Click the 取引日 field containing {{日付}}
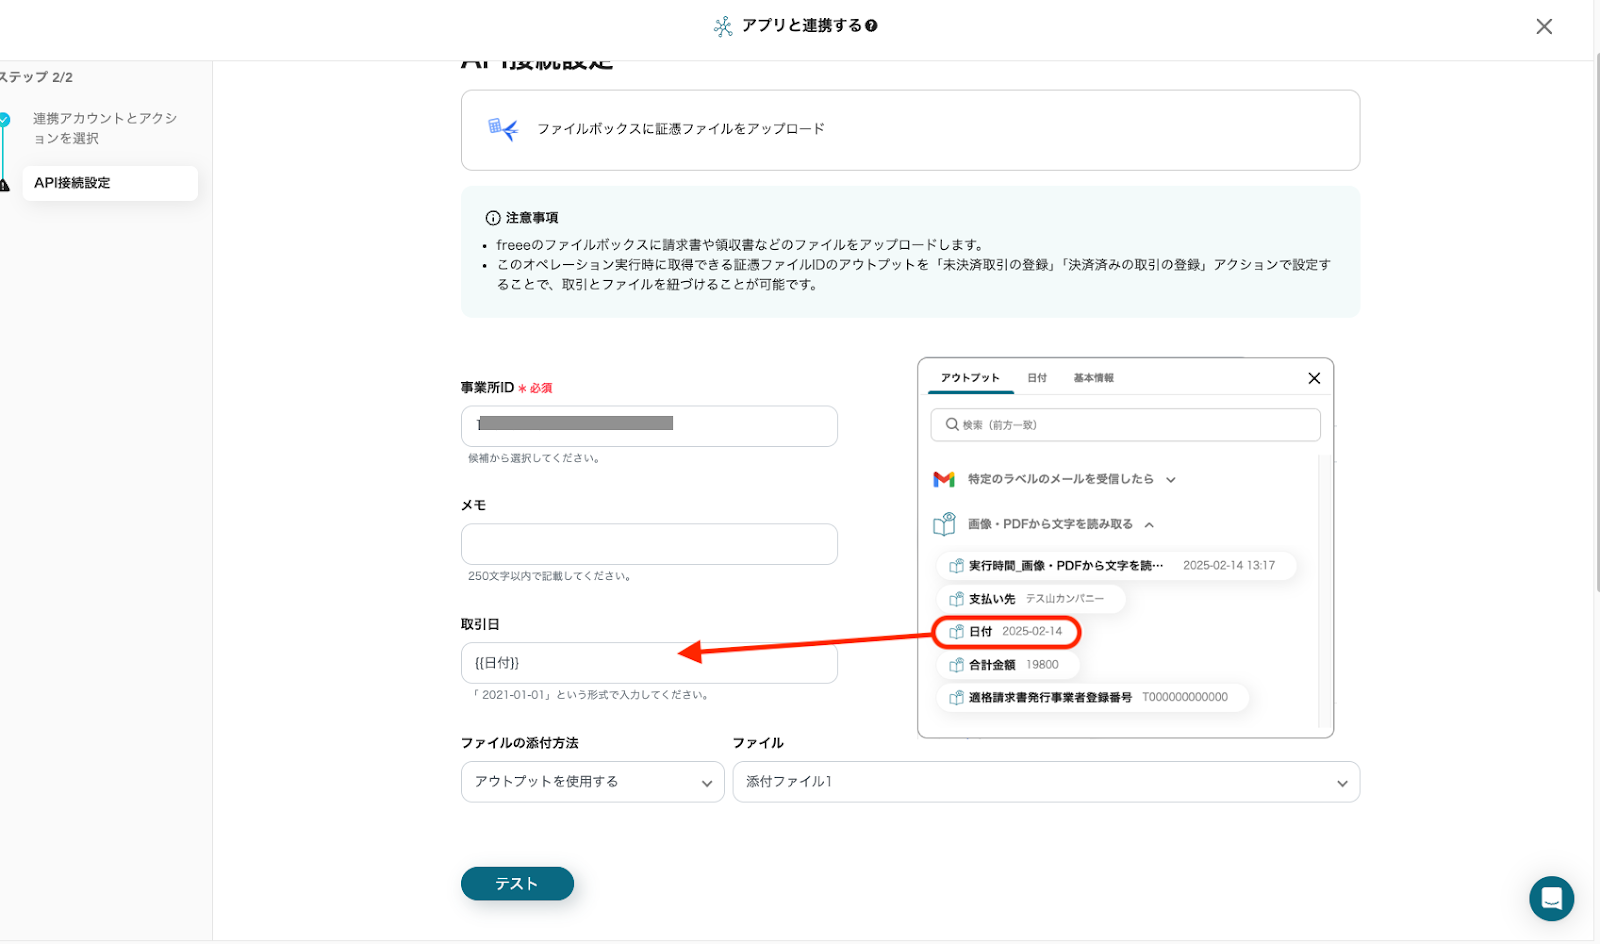Image resolution: width=1600 pixels, height=944 pixels. click(x=649, y=663)
